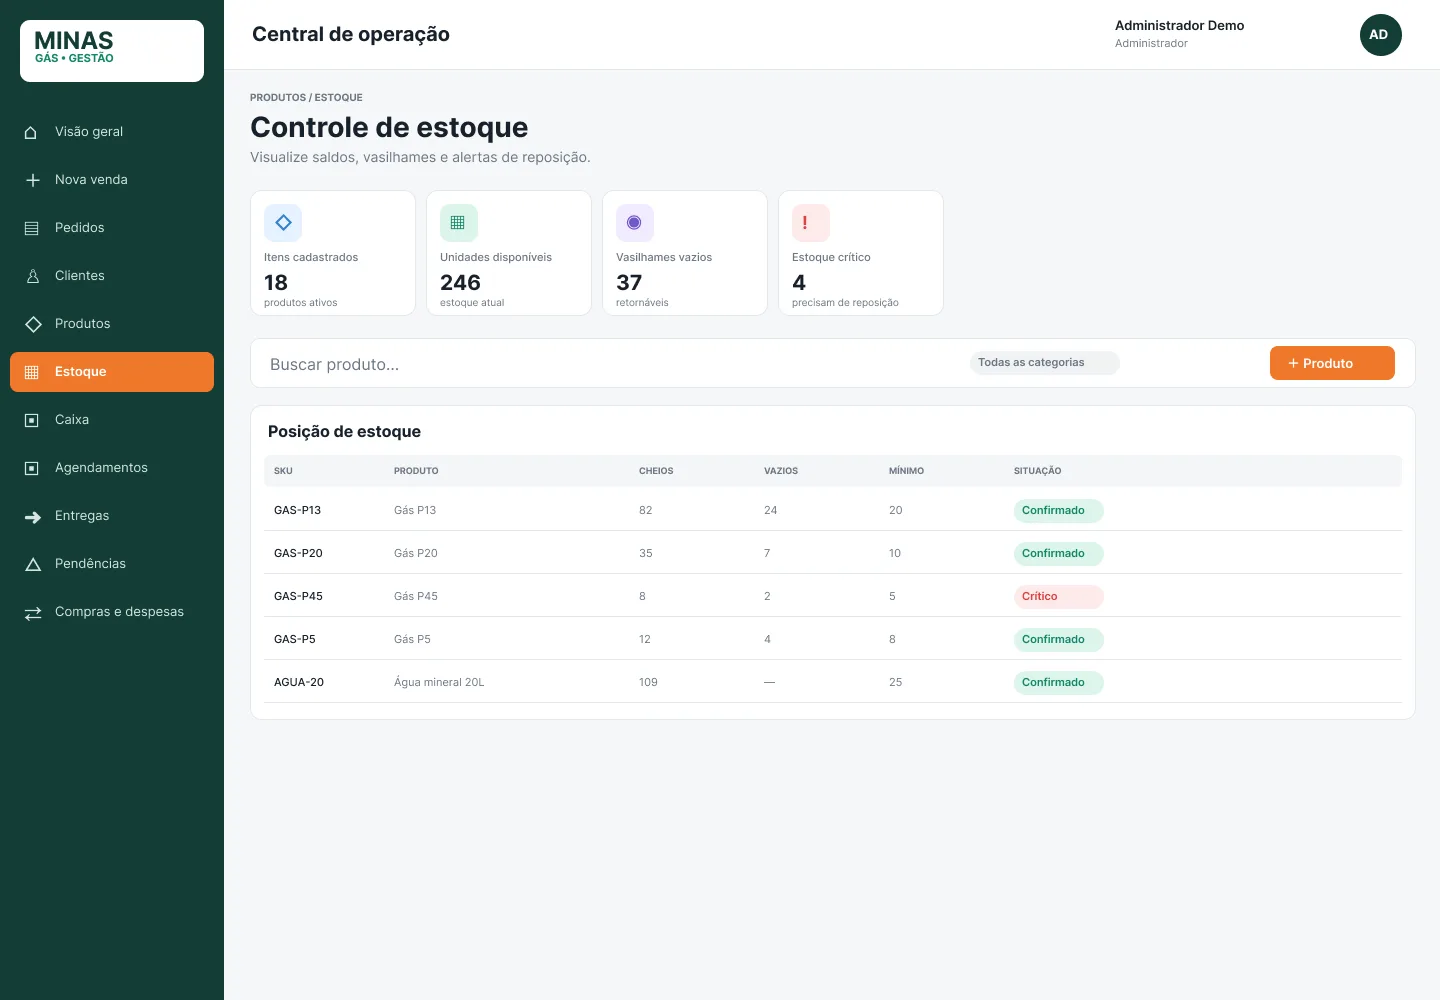Click the swap arrows icon beside Compras e despesas
This screenshot has width=1440, height=1000.
coord(32,613)
